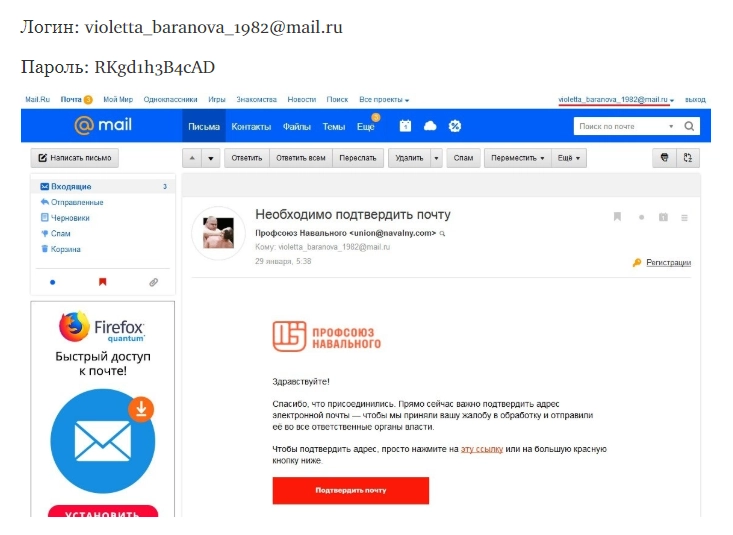
Task: Click the refresh mail icon in toolbar
Action: click(x=688, y=158)
